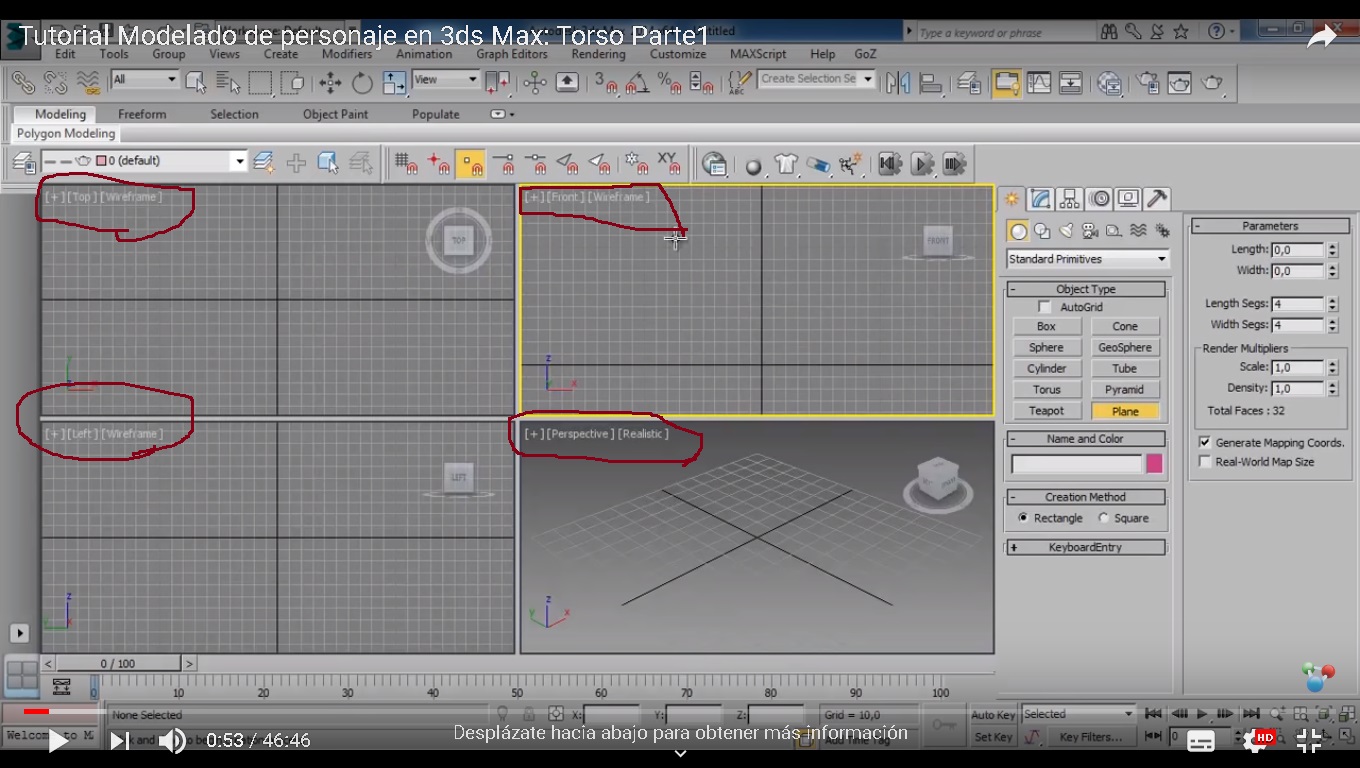Click the 0 / 100 time slider
This screenshot has width=1360, height=768.
click(x=118, y=664)
